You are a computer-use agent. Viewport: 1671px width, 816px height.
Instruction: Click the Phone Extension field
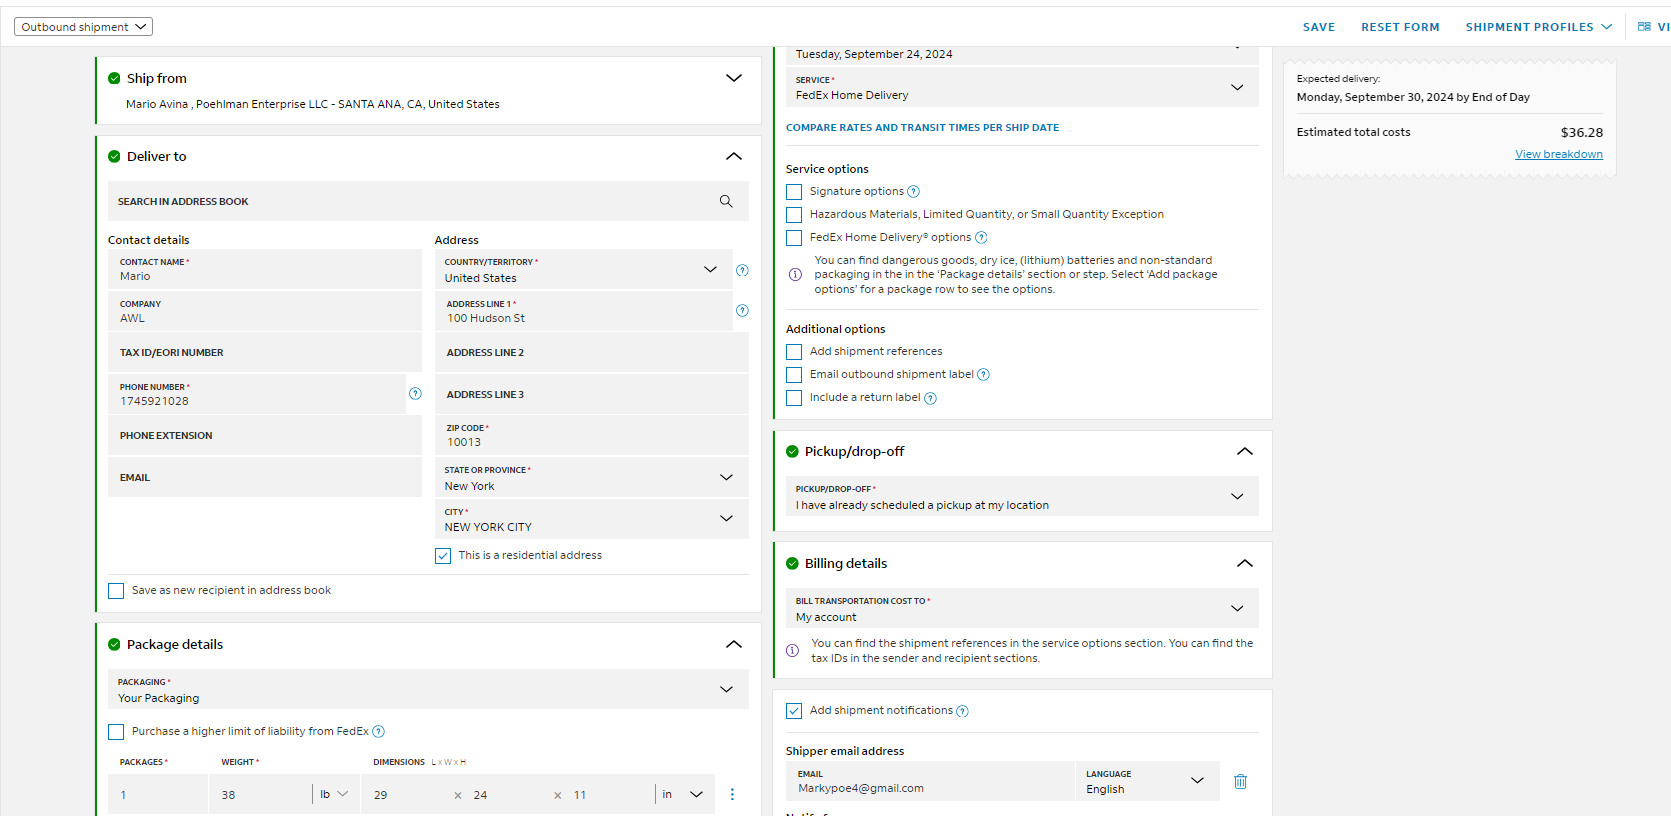coord(265,436)
